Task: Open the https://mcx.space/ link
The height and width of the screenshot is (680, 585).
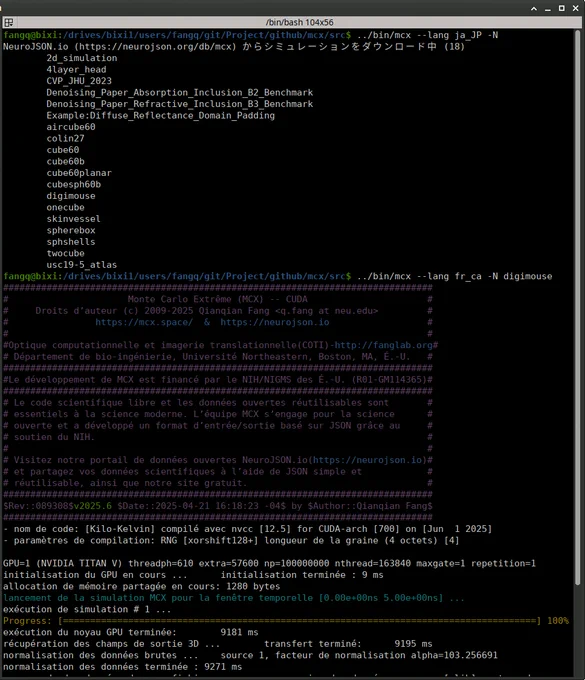Action: pyautogui.click(x=144, y=322)
